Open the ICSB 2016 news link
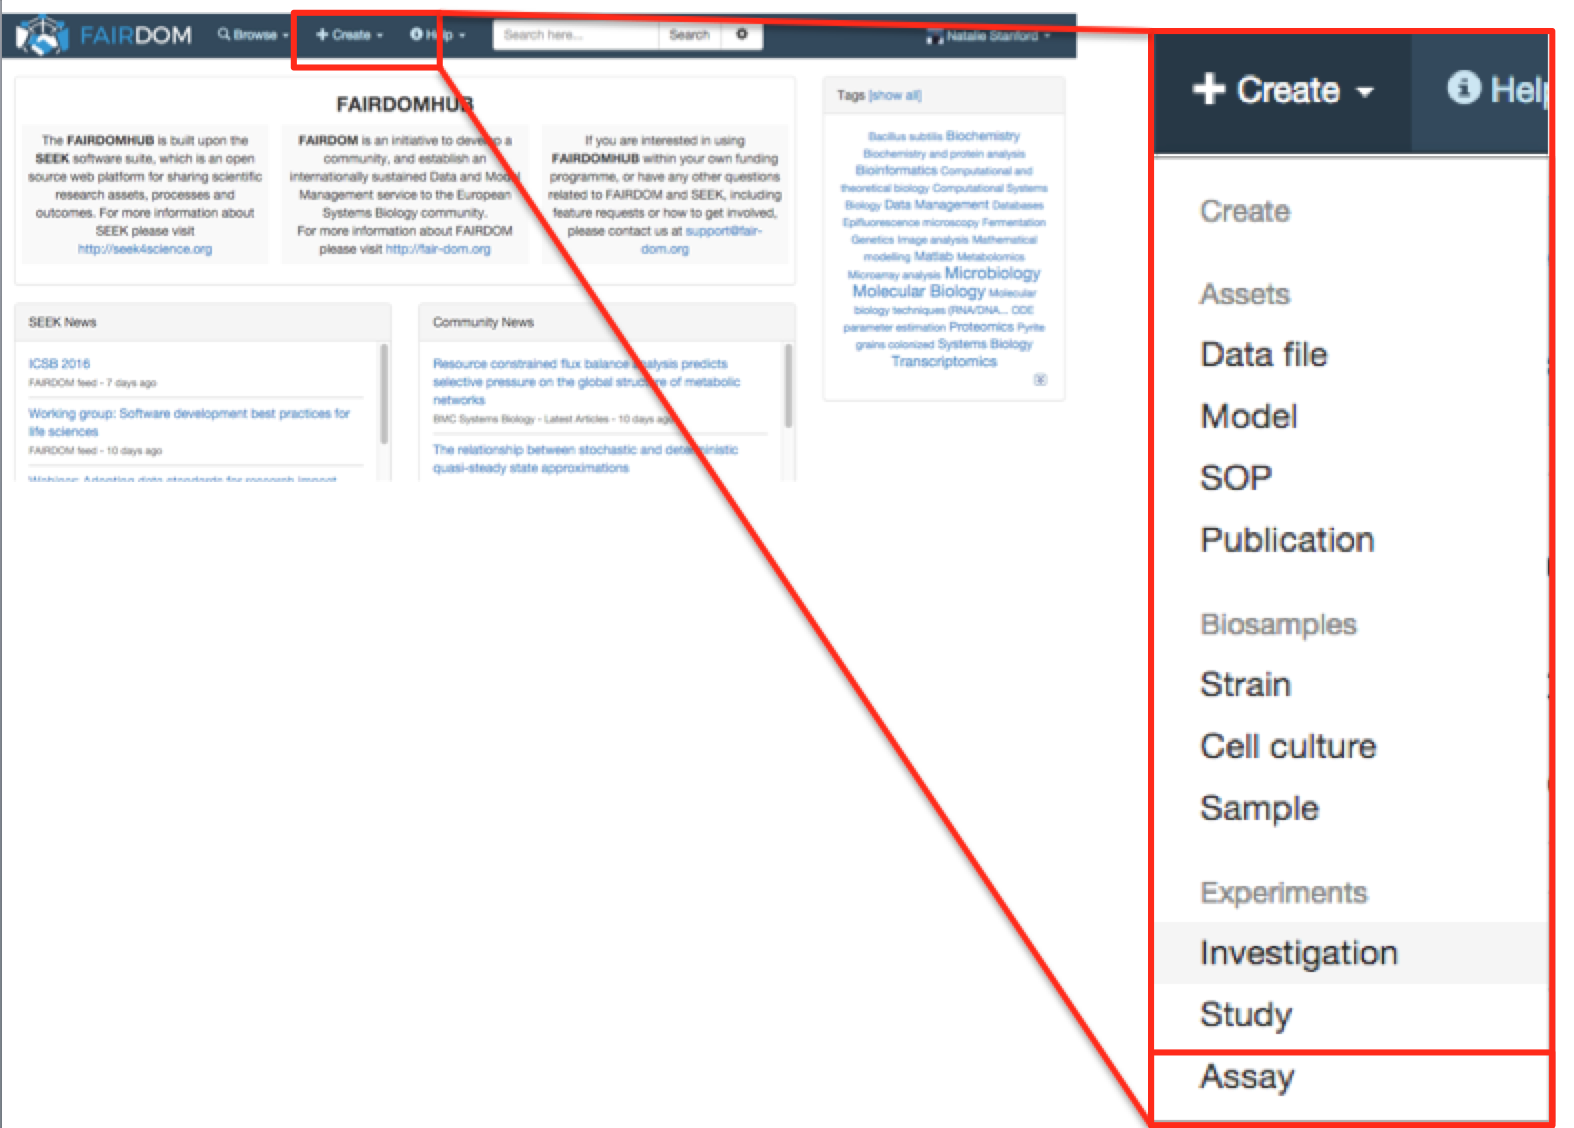Image resolution: width=1574 pixels, height=1128 pixels. click(x=59, y=364)
